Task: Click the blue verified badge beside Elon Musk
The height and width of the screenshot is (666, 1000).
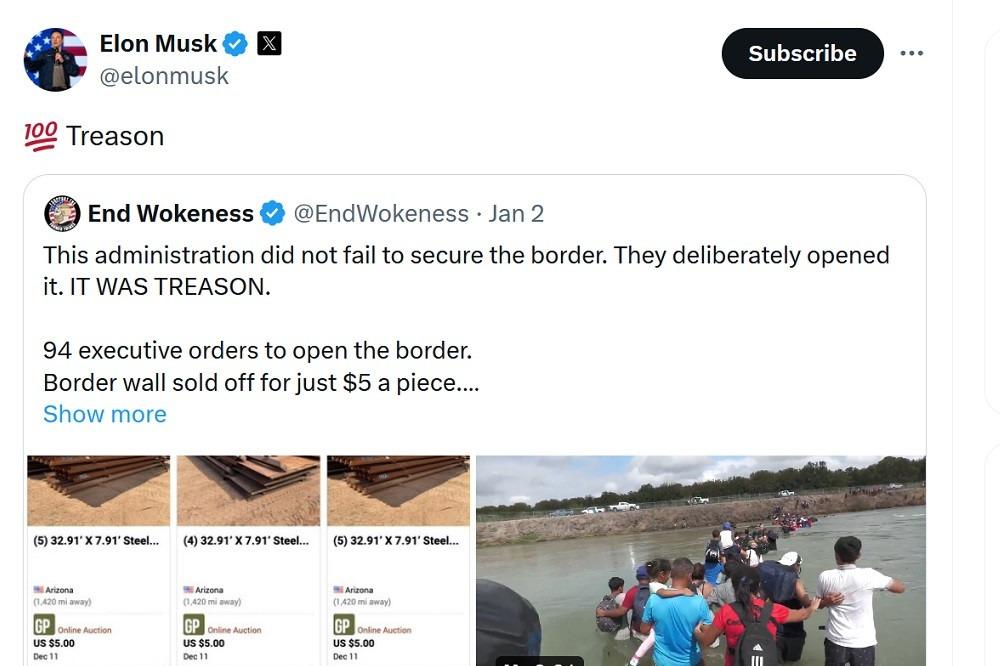Action: (234, 43)
